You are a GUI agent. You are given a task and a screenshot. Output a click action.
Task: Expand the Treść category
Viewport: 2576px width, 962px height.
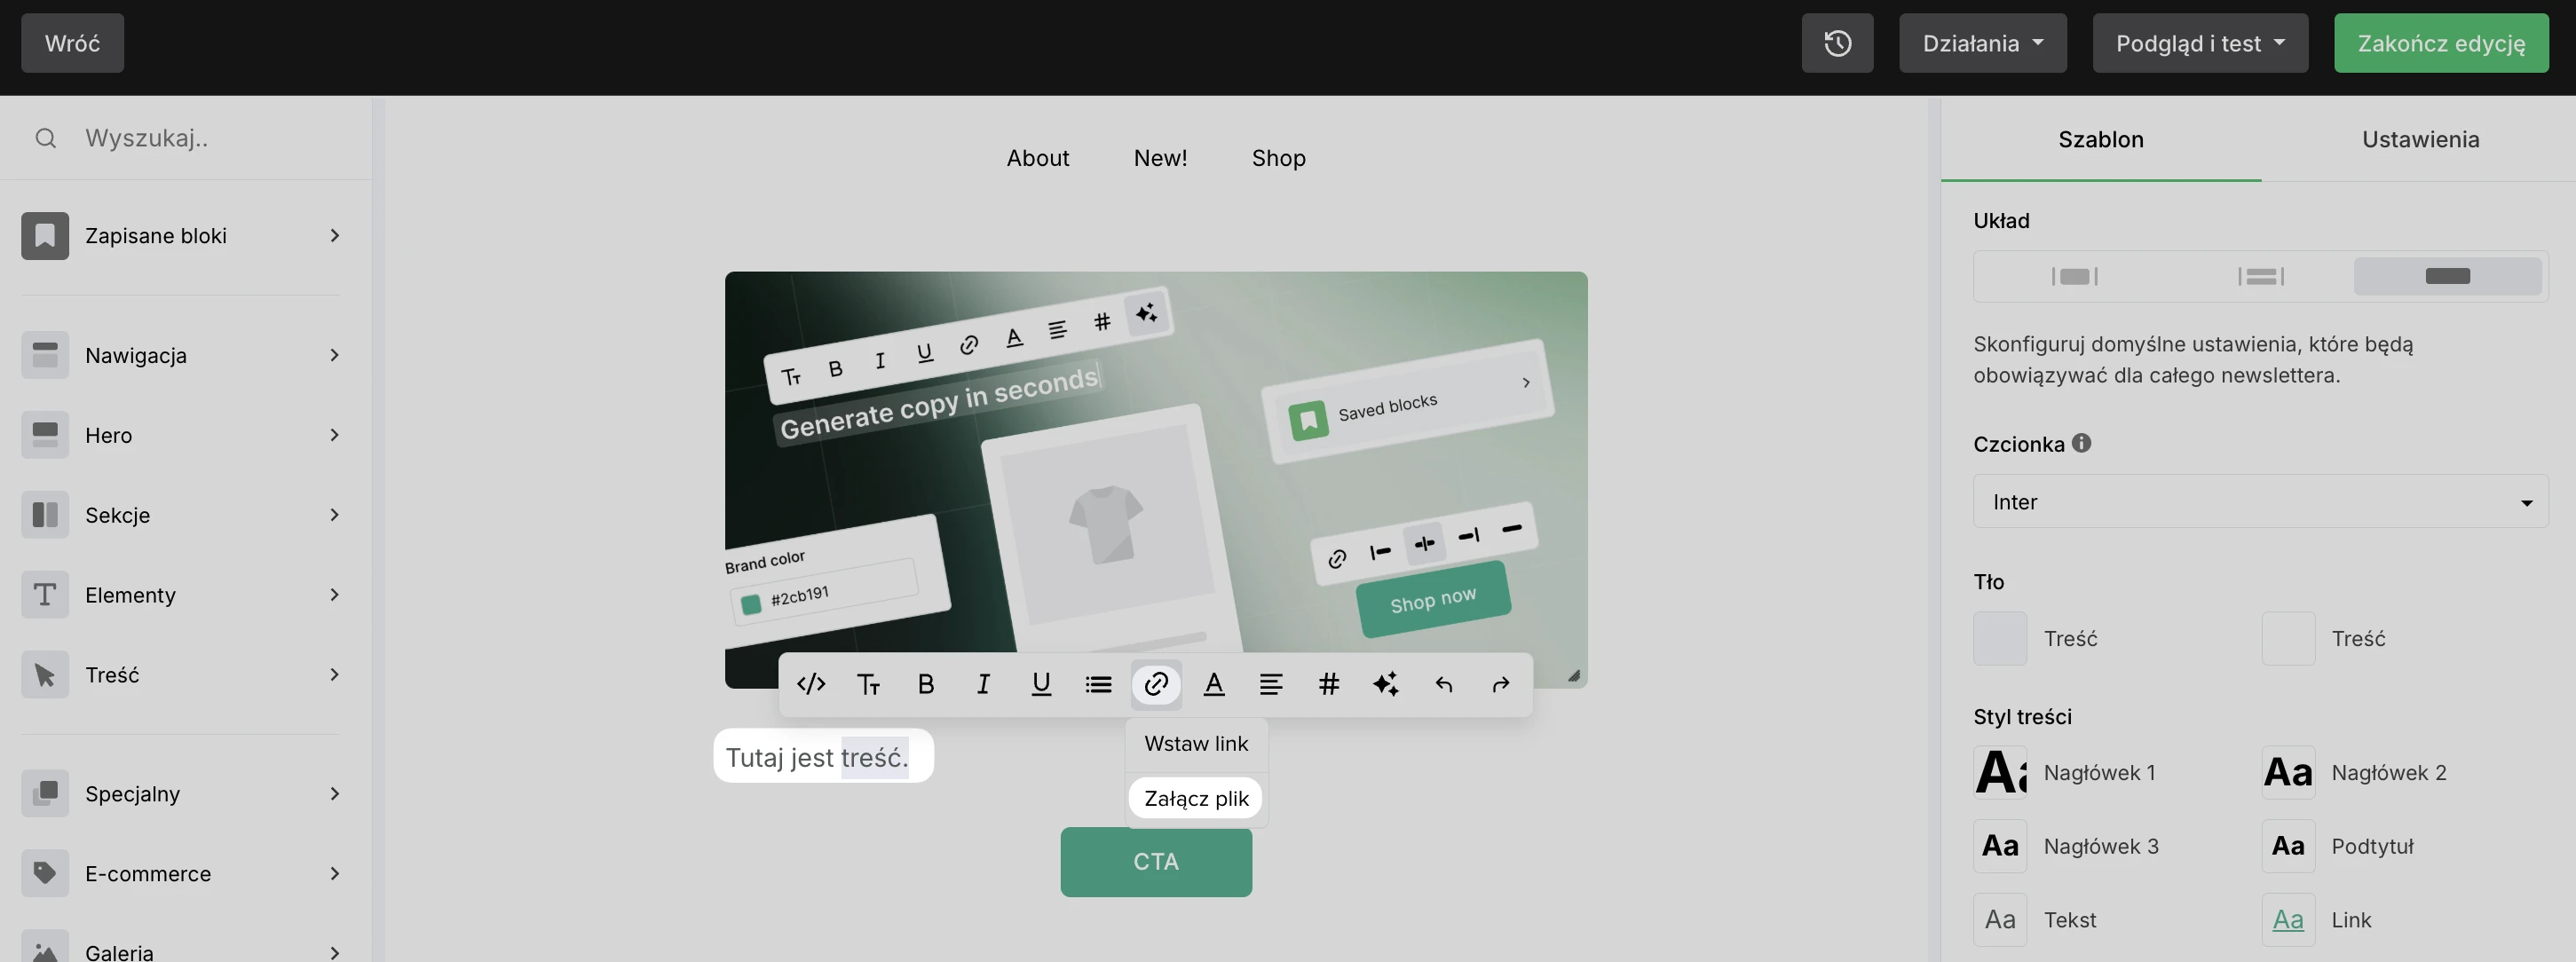[335, 675]
